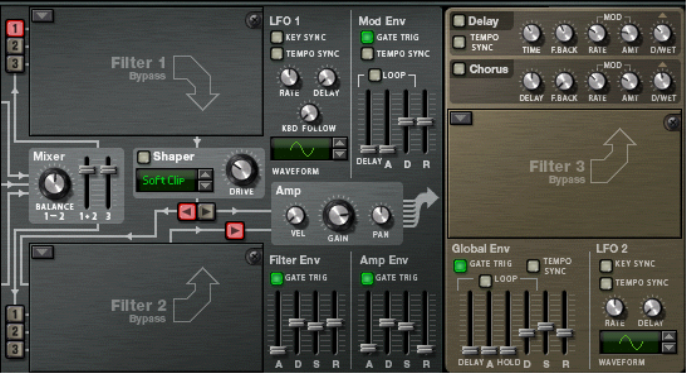Click the Filter 1 round corner button

point(254,20)
